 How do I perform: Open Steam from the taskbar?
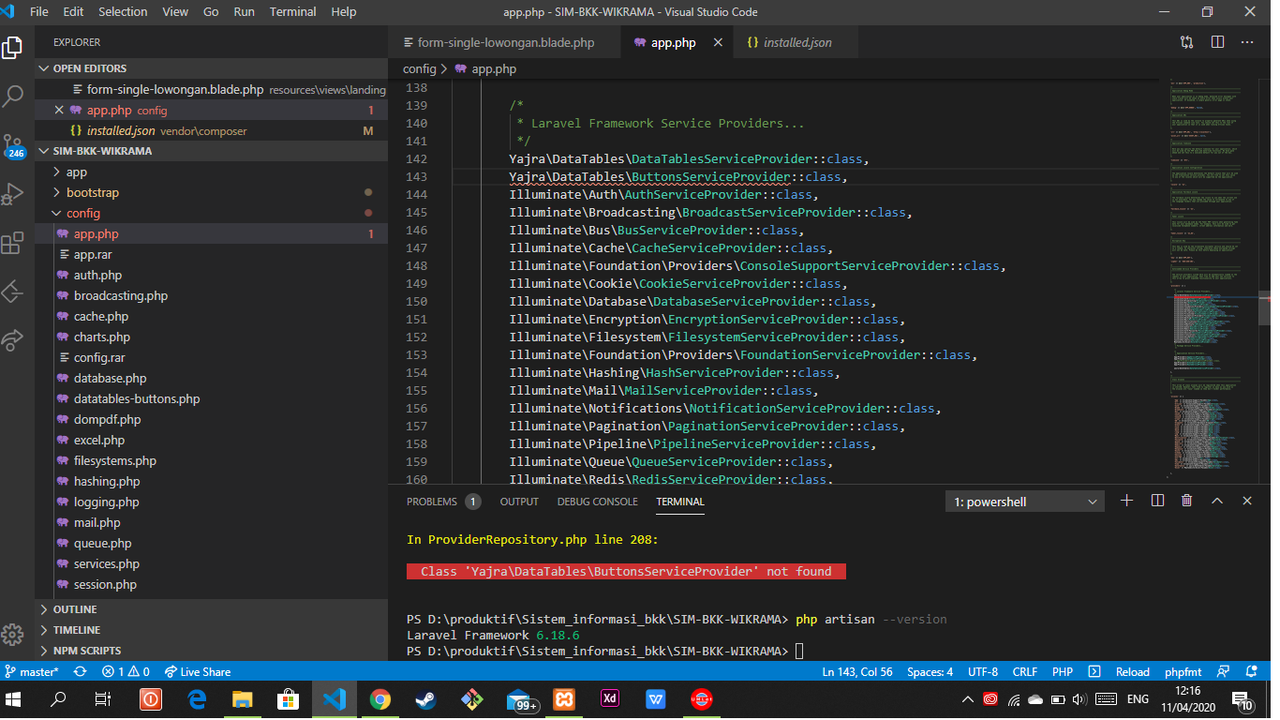pyautogui.click(x=425, y=700)
